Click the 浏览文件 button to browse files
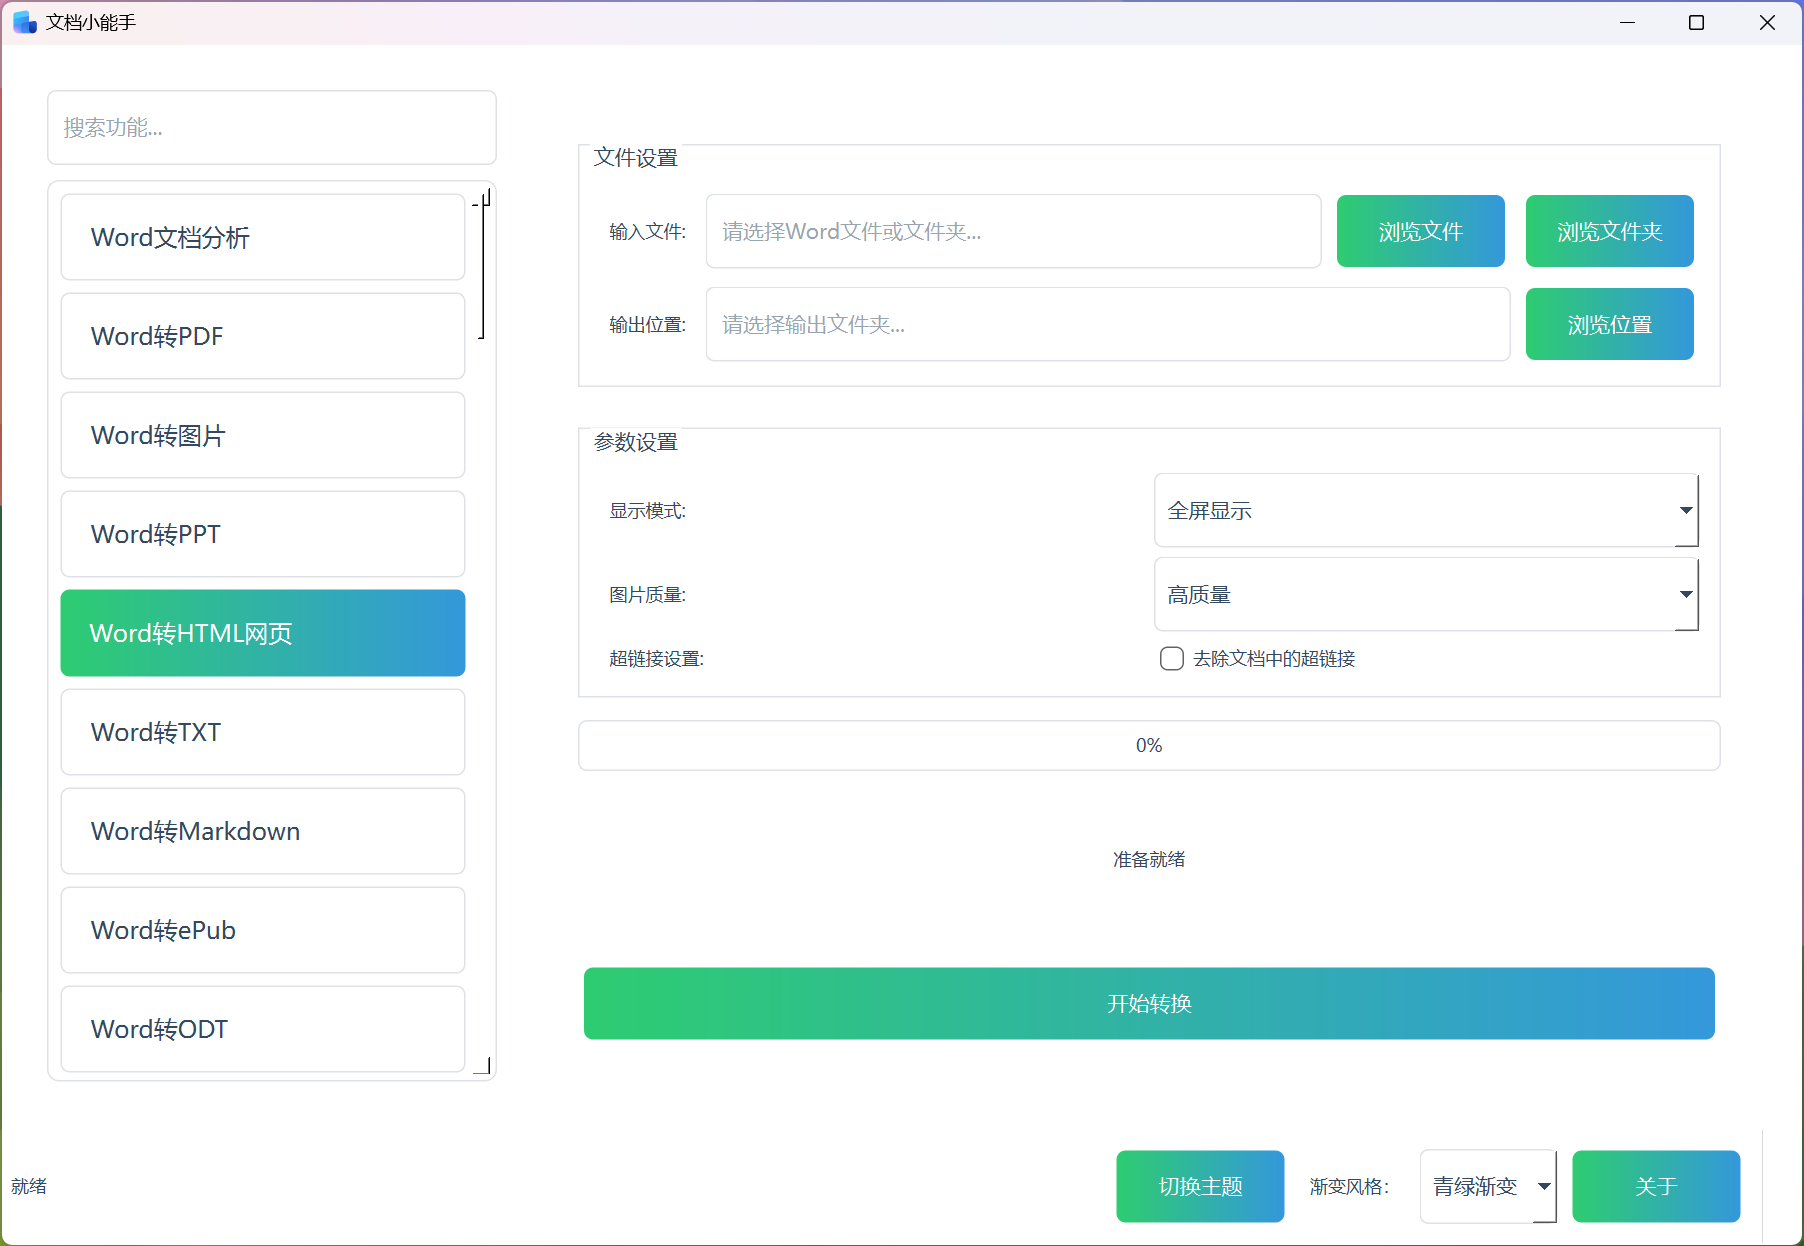1804x1246 pixels. point(1420,231)
